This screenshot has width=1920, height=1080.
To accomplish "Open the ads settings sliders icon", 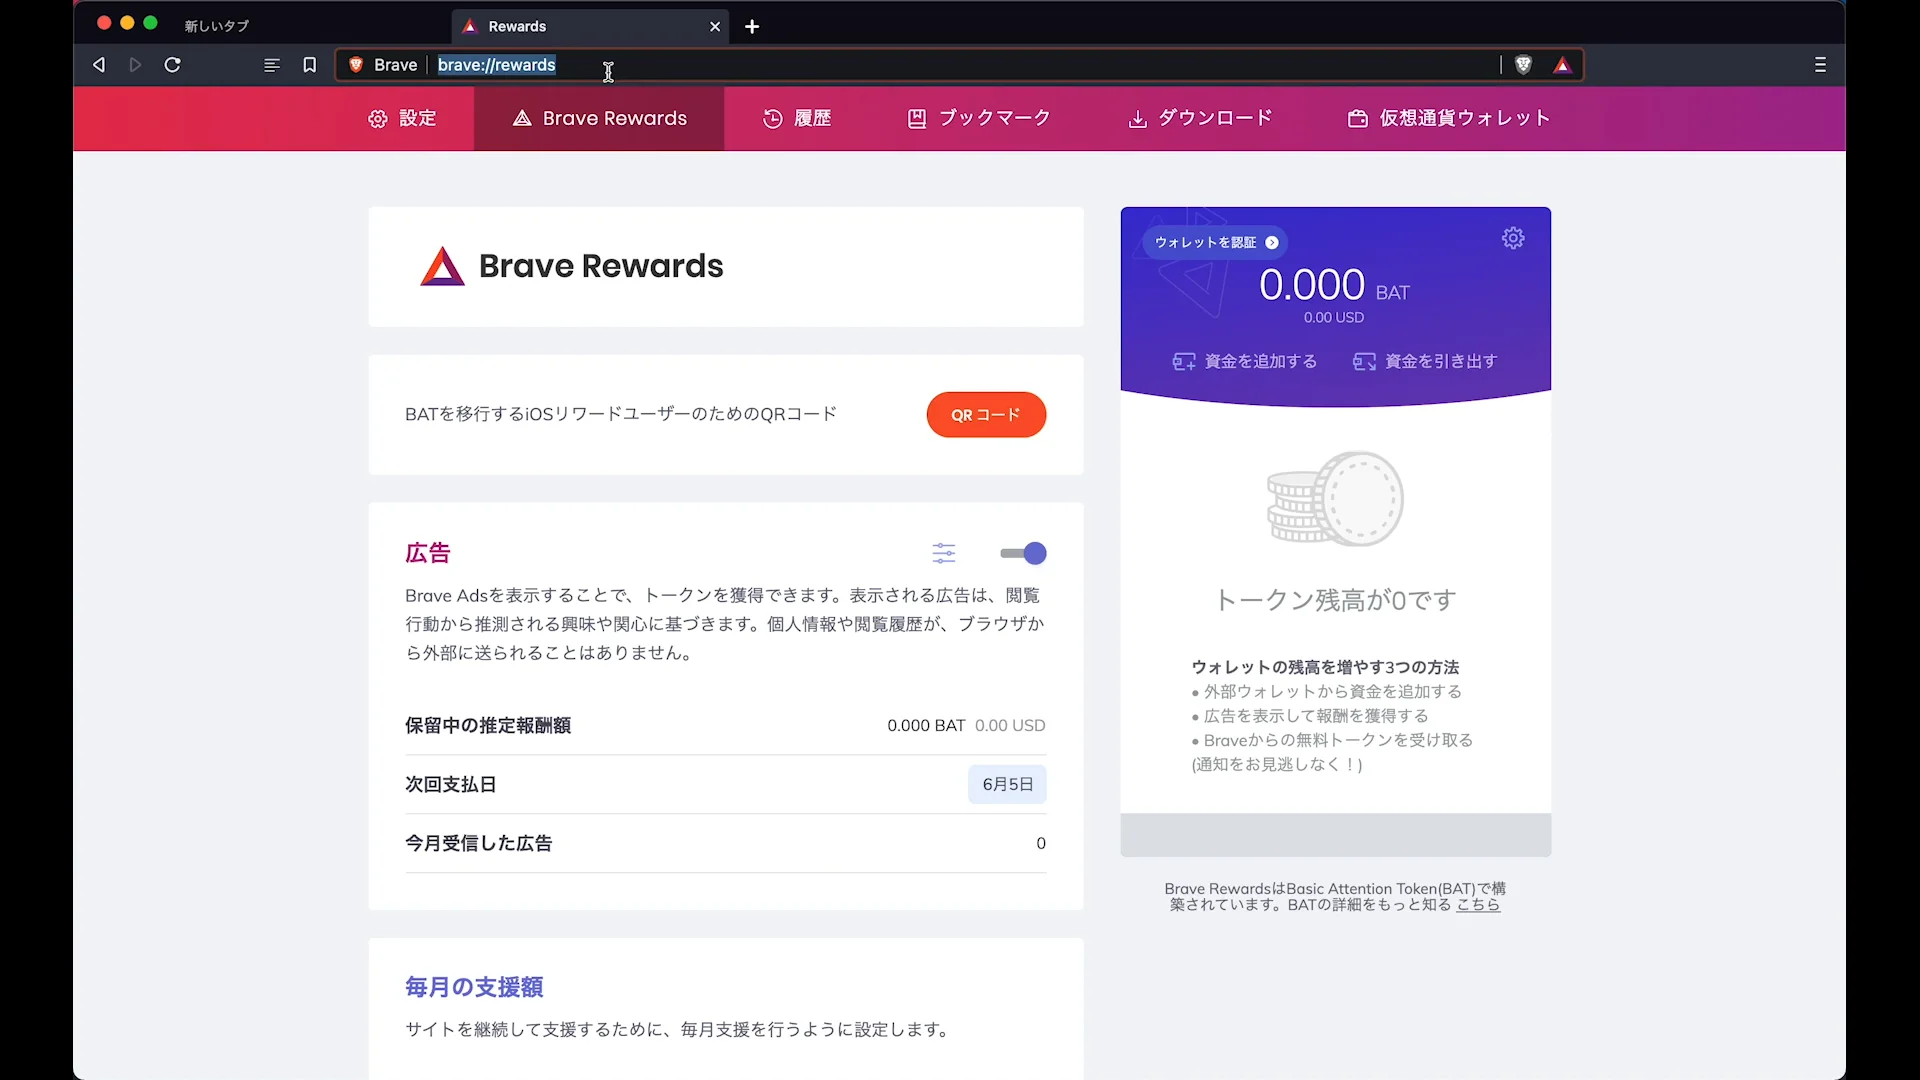I will (x=944, y=553).
